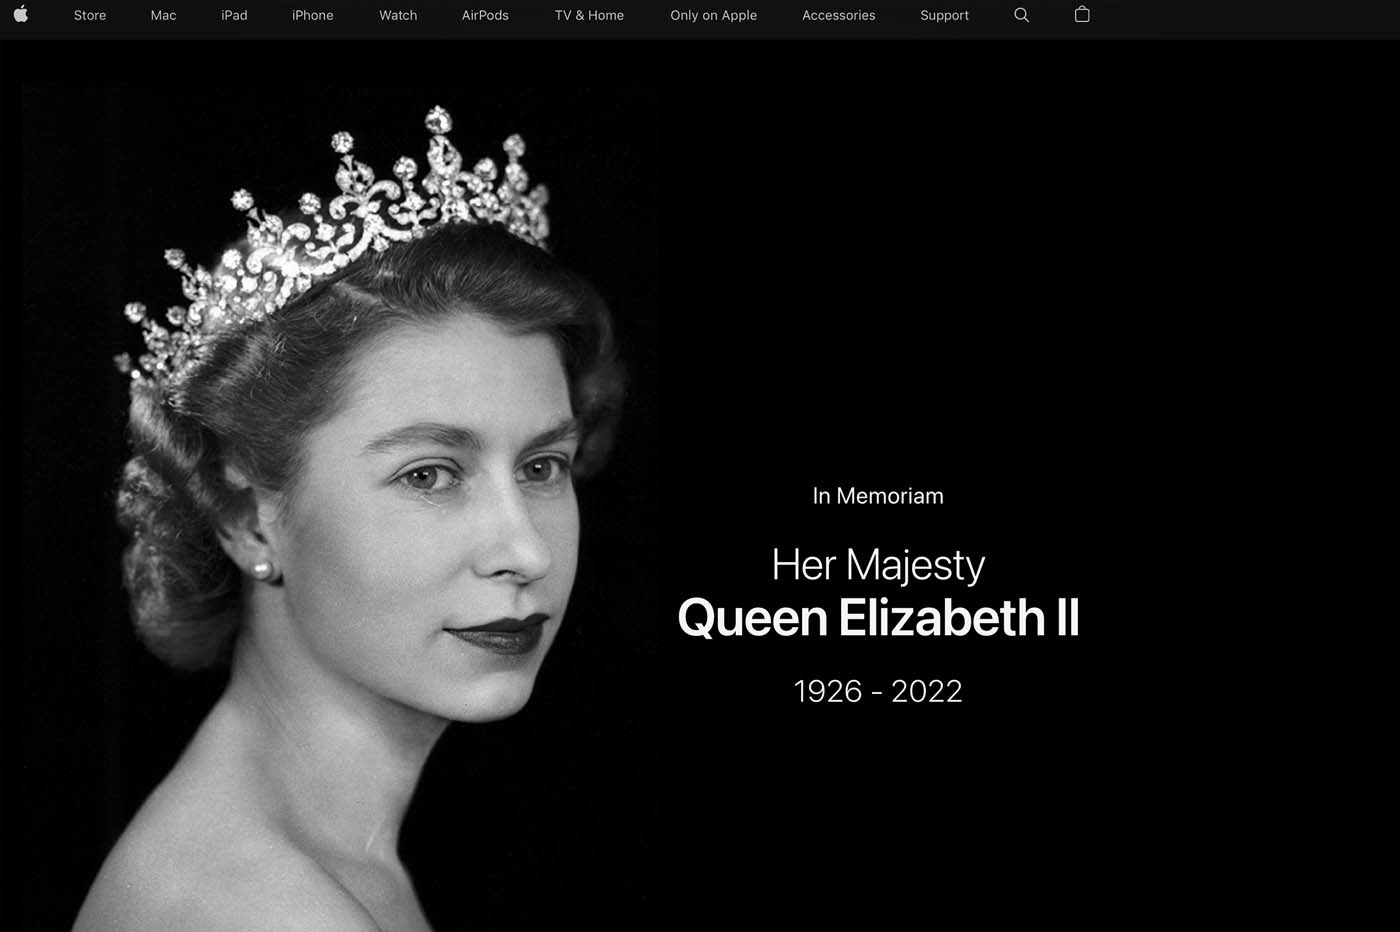
Task: Select iPad in the navigation bar
Action: click(234, 15)
